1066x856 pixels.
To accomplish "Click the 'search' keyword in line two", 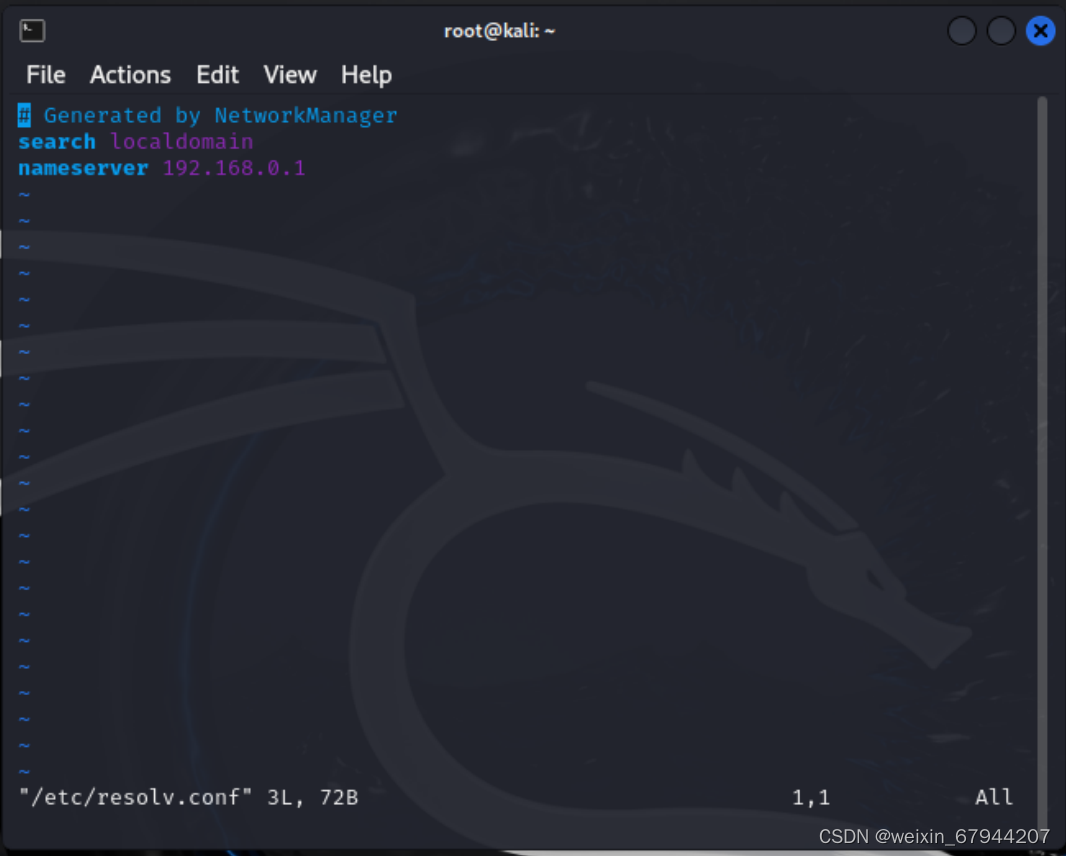I will pos(57,141).
